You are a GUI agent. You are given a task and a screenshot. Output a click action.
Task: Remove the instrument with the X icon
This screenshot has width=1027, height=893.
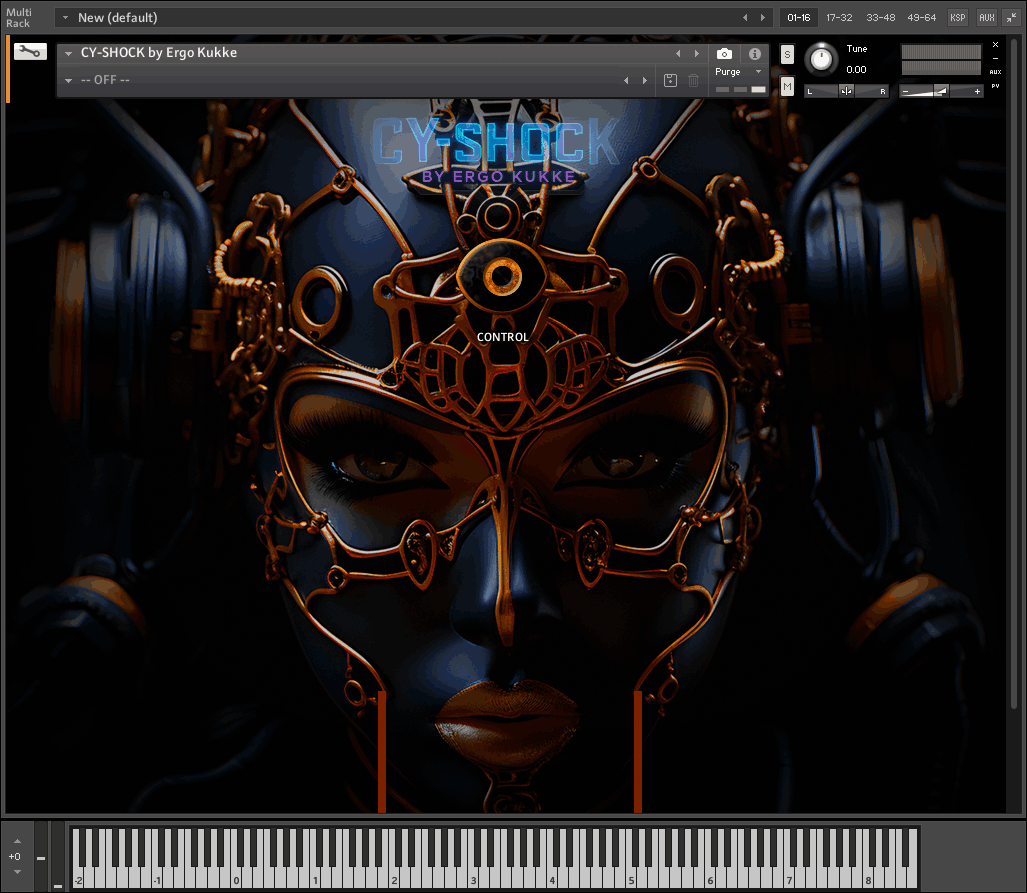click(996, 45)
